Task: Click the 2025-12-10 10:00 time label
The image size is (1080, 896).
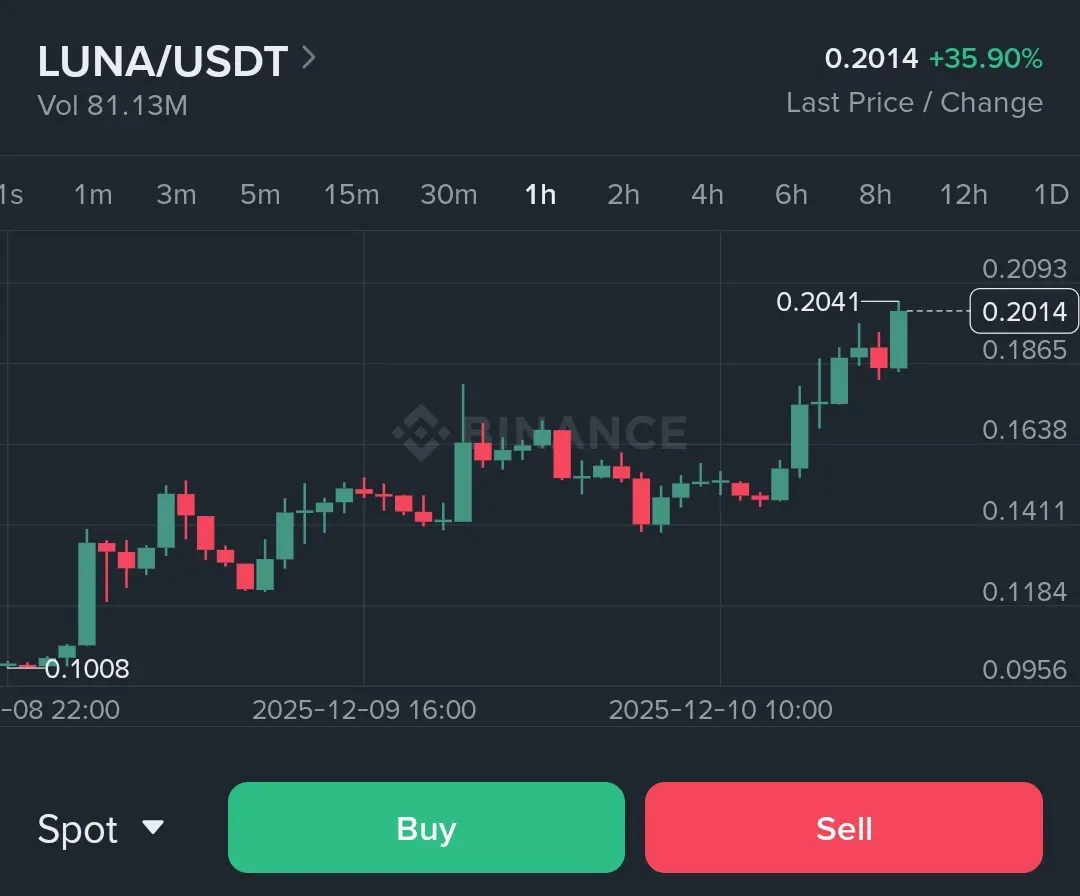Action: click(x=720, y=709)
